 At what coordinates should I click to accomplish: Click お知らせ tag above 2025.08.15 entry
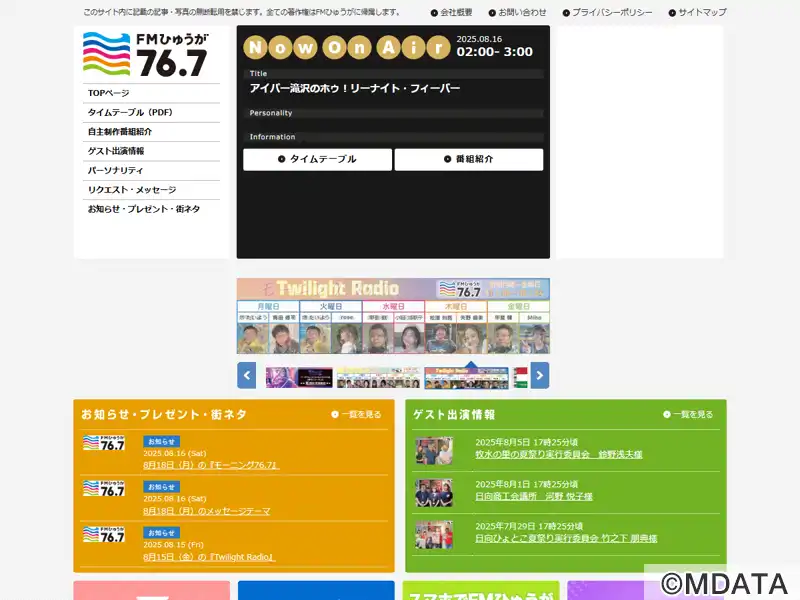161,533
